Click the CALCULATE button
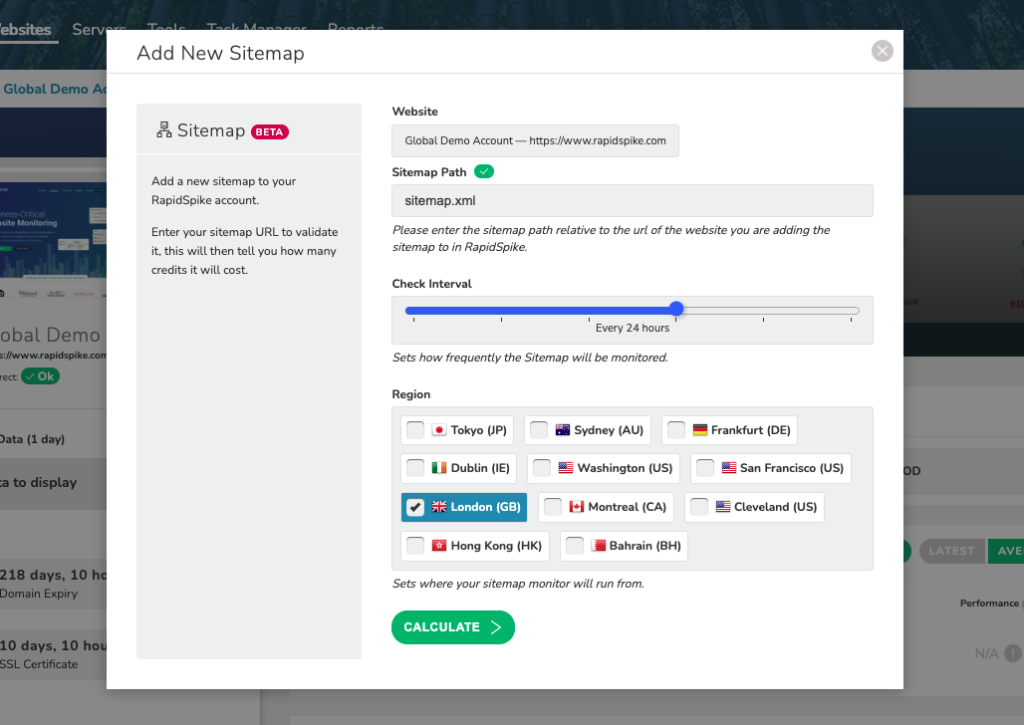Screen dimensions: 1024x725 pos(453,627)
